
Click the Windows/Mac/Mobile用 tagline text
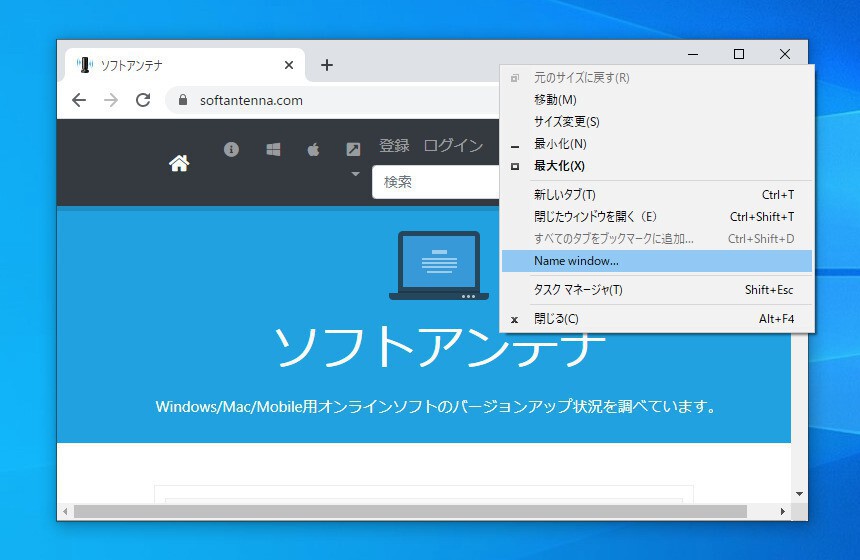pos(435,406)
